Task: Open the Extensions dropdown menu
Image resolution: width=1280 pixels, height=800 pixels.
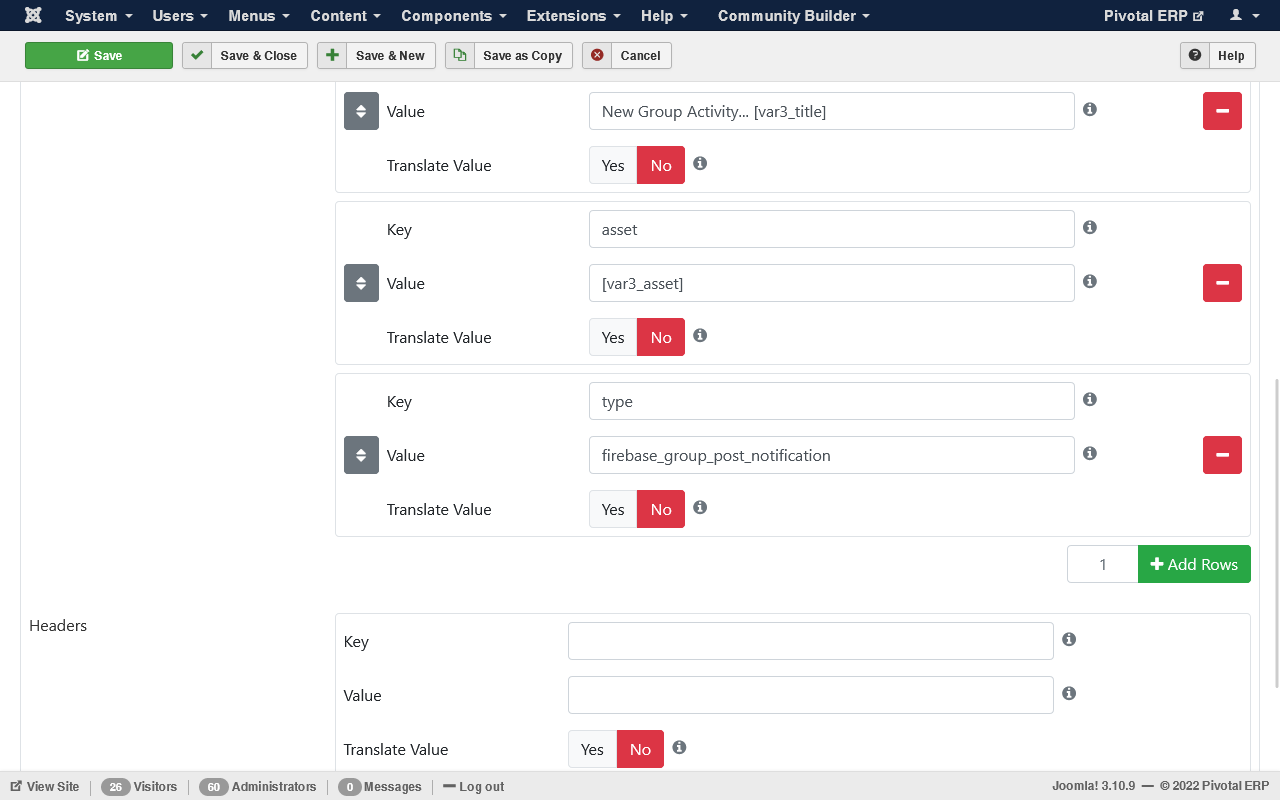Action: coord(573,15)
